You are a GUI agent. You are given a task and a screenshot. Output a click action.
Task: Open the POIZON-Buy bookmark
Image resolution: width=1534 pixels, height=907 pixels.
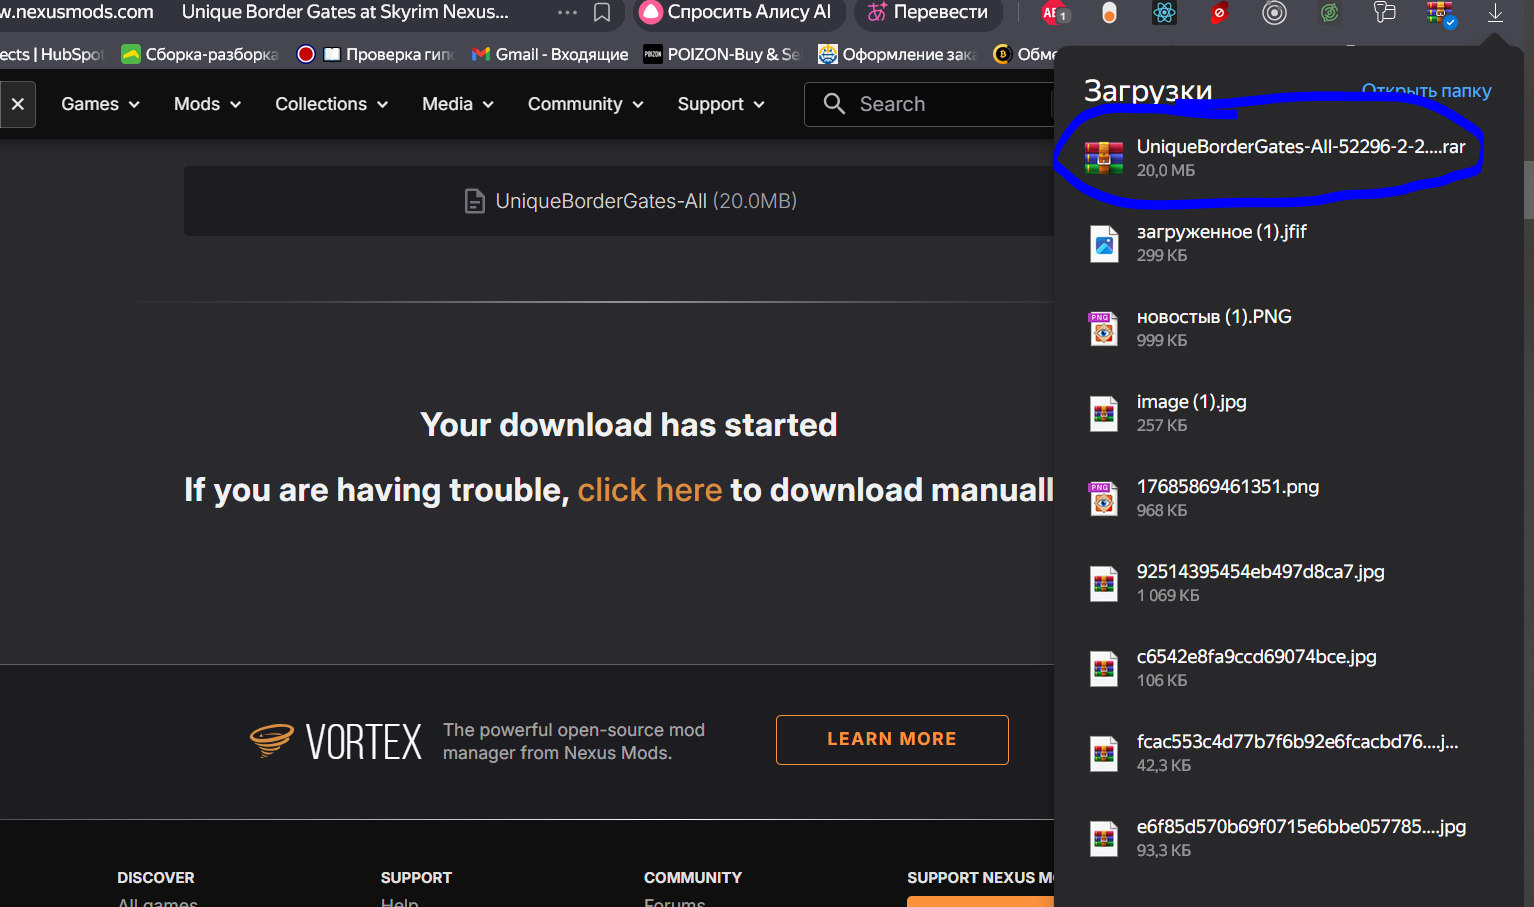tap(722, 54)
